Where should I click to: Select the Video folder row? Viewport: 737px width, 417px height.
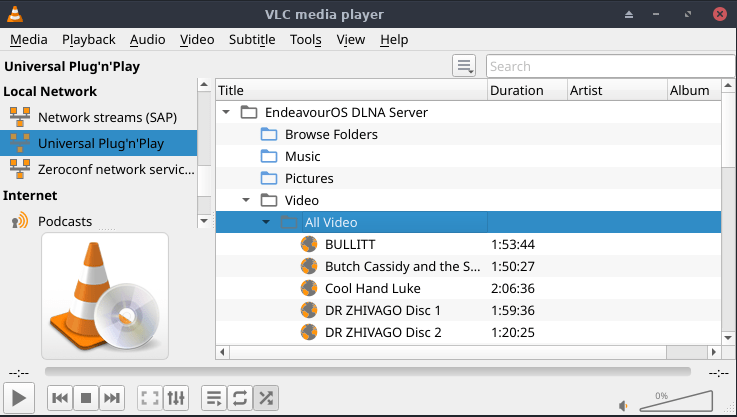[x=468, y=200]
